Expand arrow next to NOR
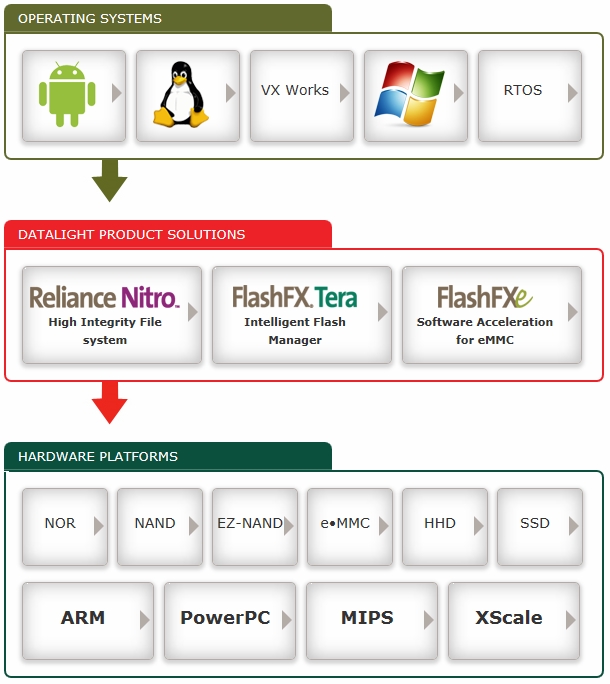Screen dimensions: 610x684 click(x=99, y=527)
